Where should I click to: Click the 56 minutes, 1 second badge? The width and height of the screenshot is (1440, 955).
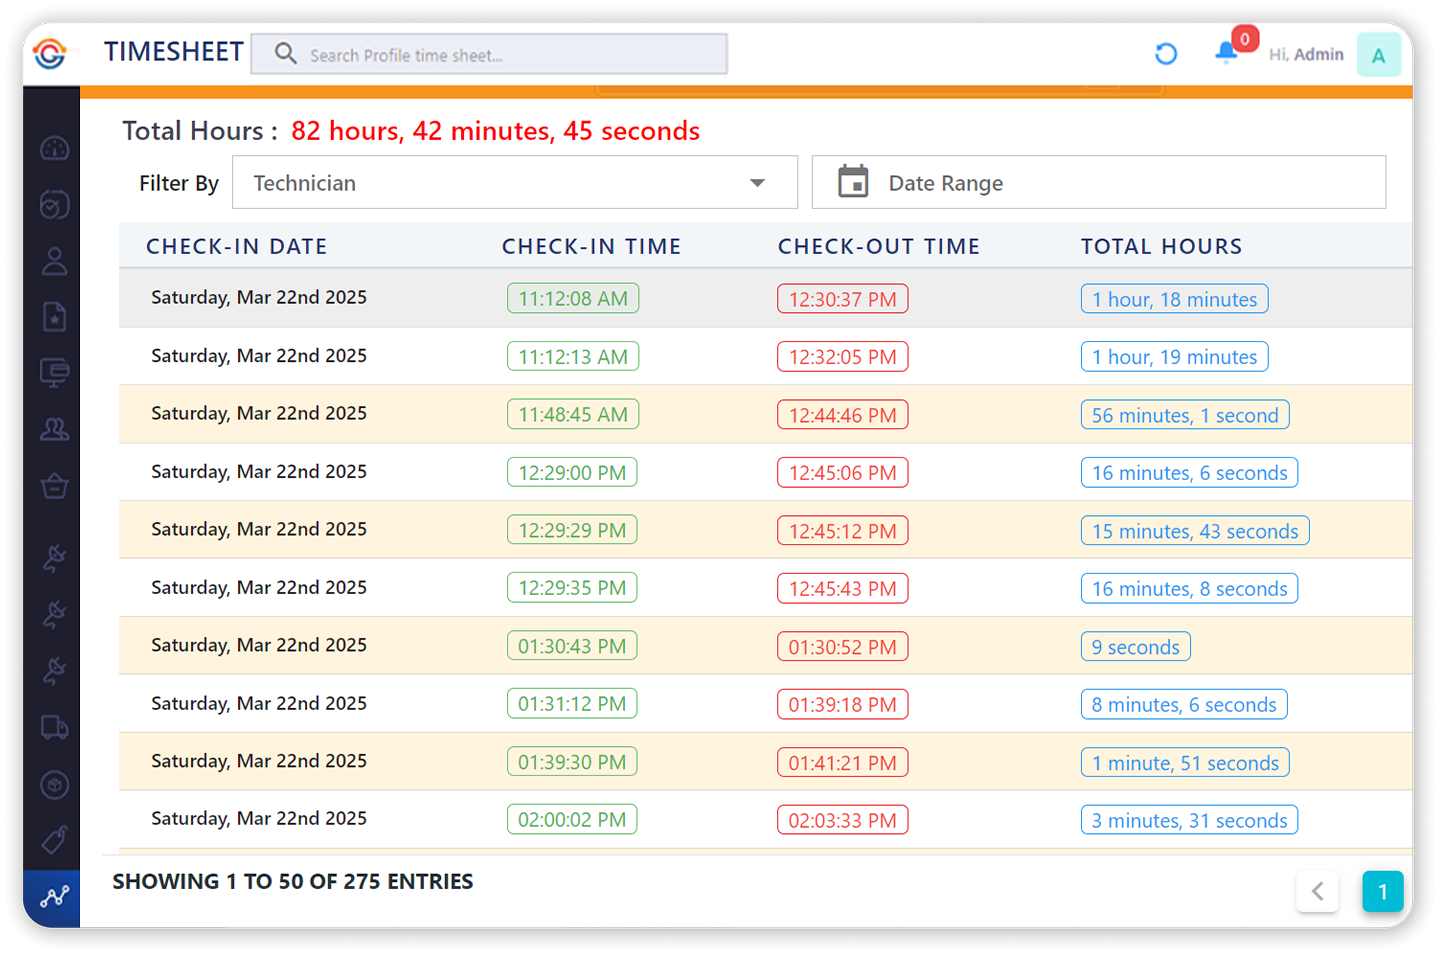1185,415
